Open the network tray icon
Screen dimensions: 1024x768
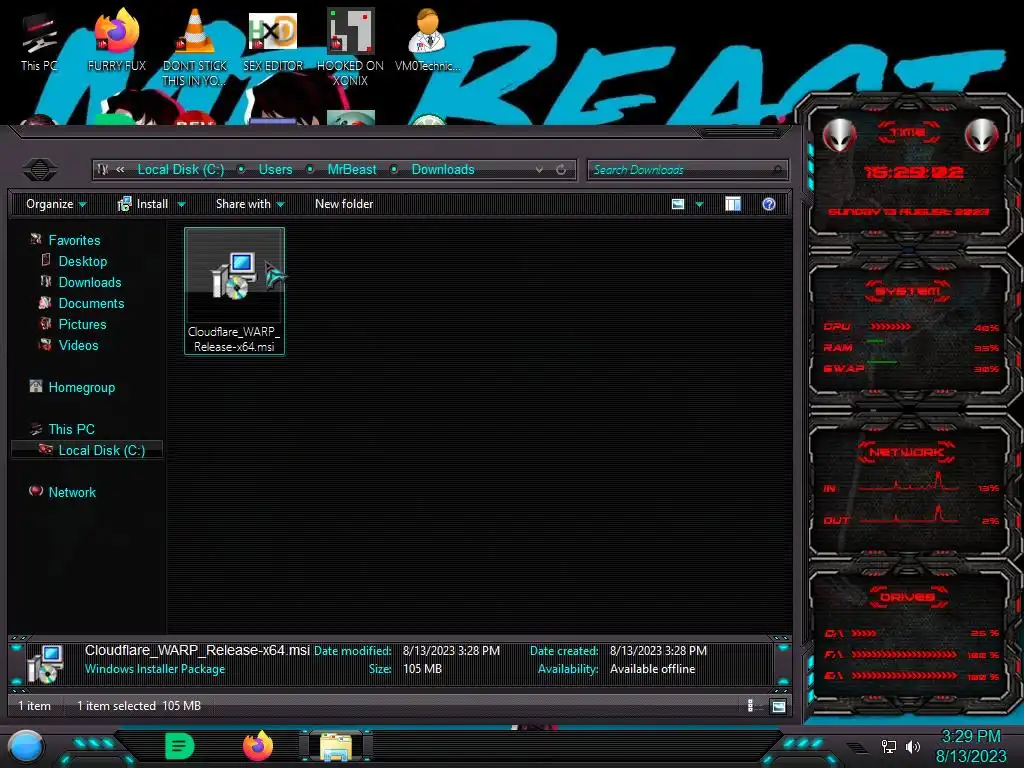[888, 746]
